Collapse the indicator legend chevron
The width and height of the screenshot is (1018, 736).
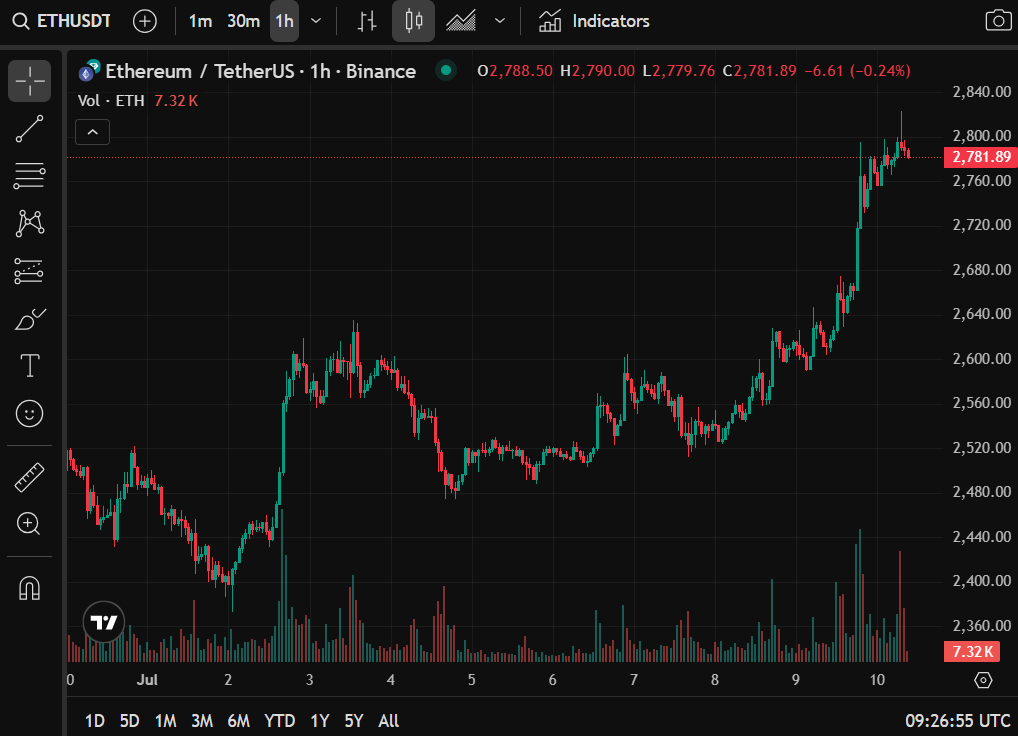pos(92,131)
